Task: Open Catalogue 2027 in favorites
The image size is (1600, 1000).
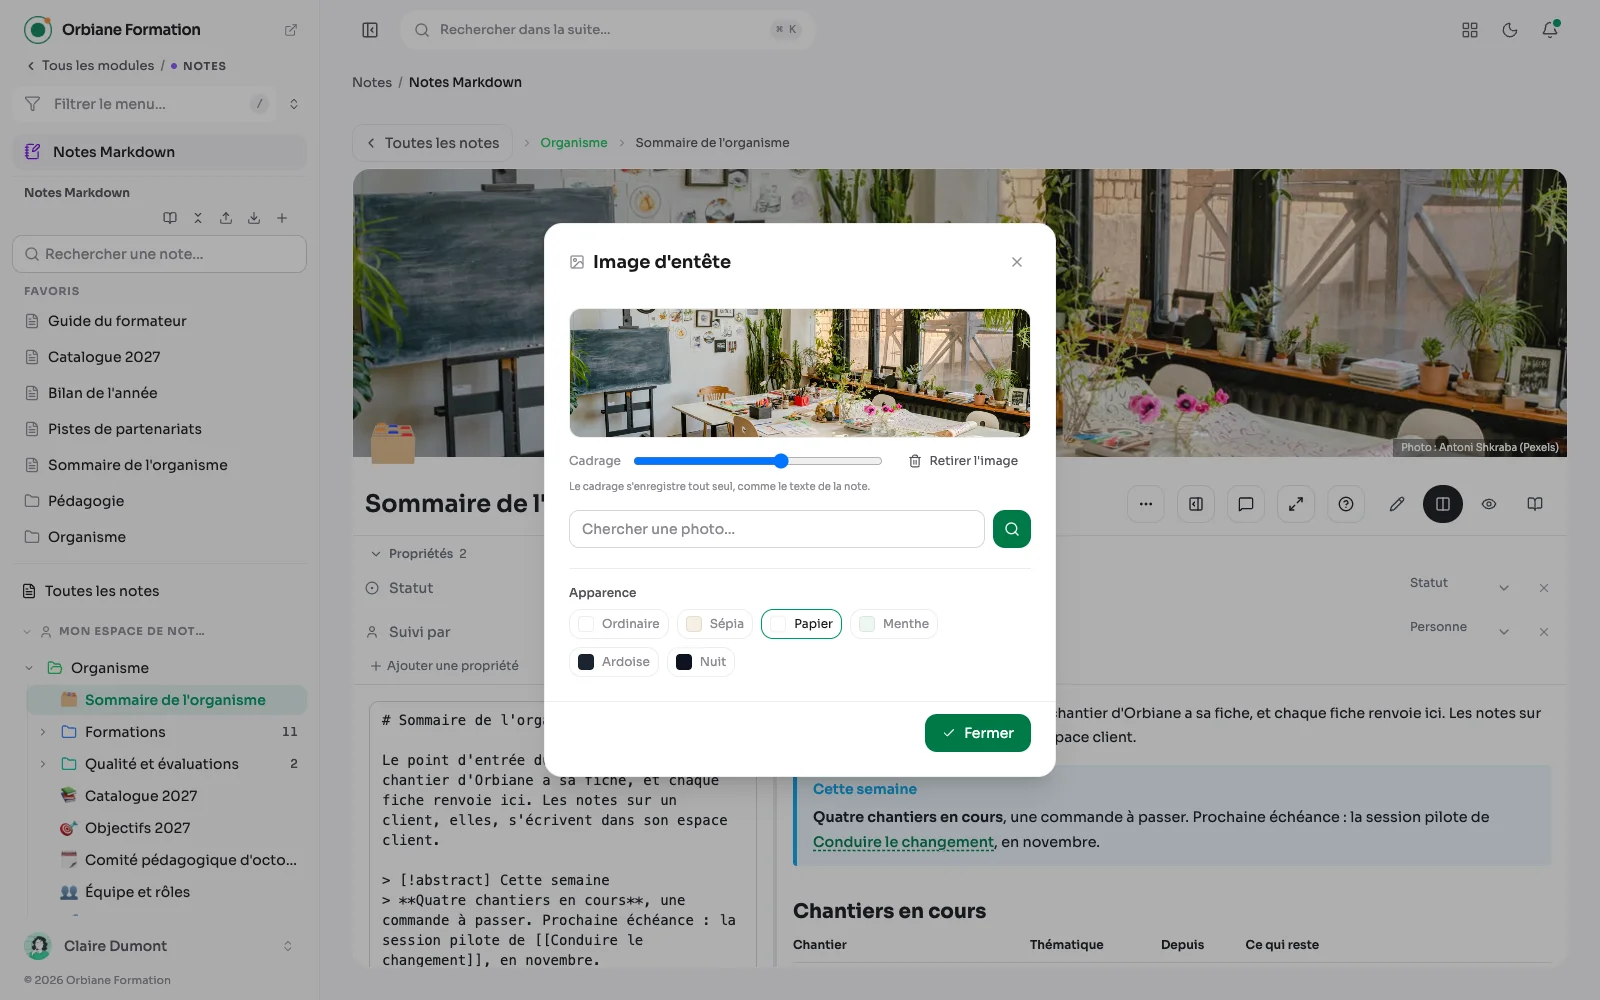Action: (x=160, y=357)
